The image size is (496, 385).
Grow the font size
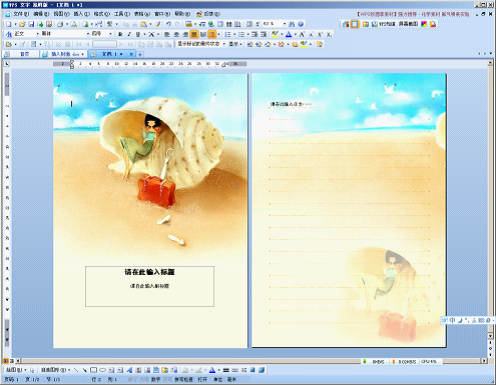point(302,34)
